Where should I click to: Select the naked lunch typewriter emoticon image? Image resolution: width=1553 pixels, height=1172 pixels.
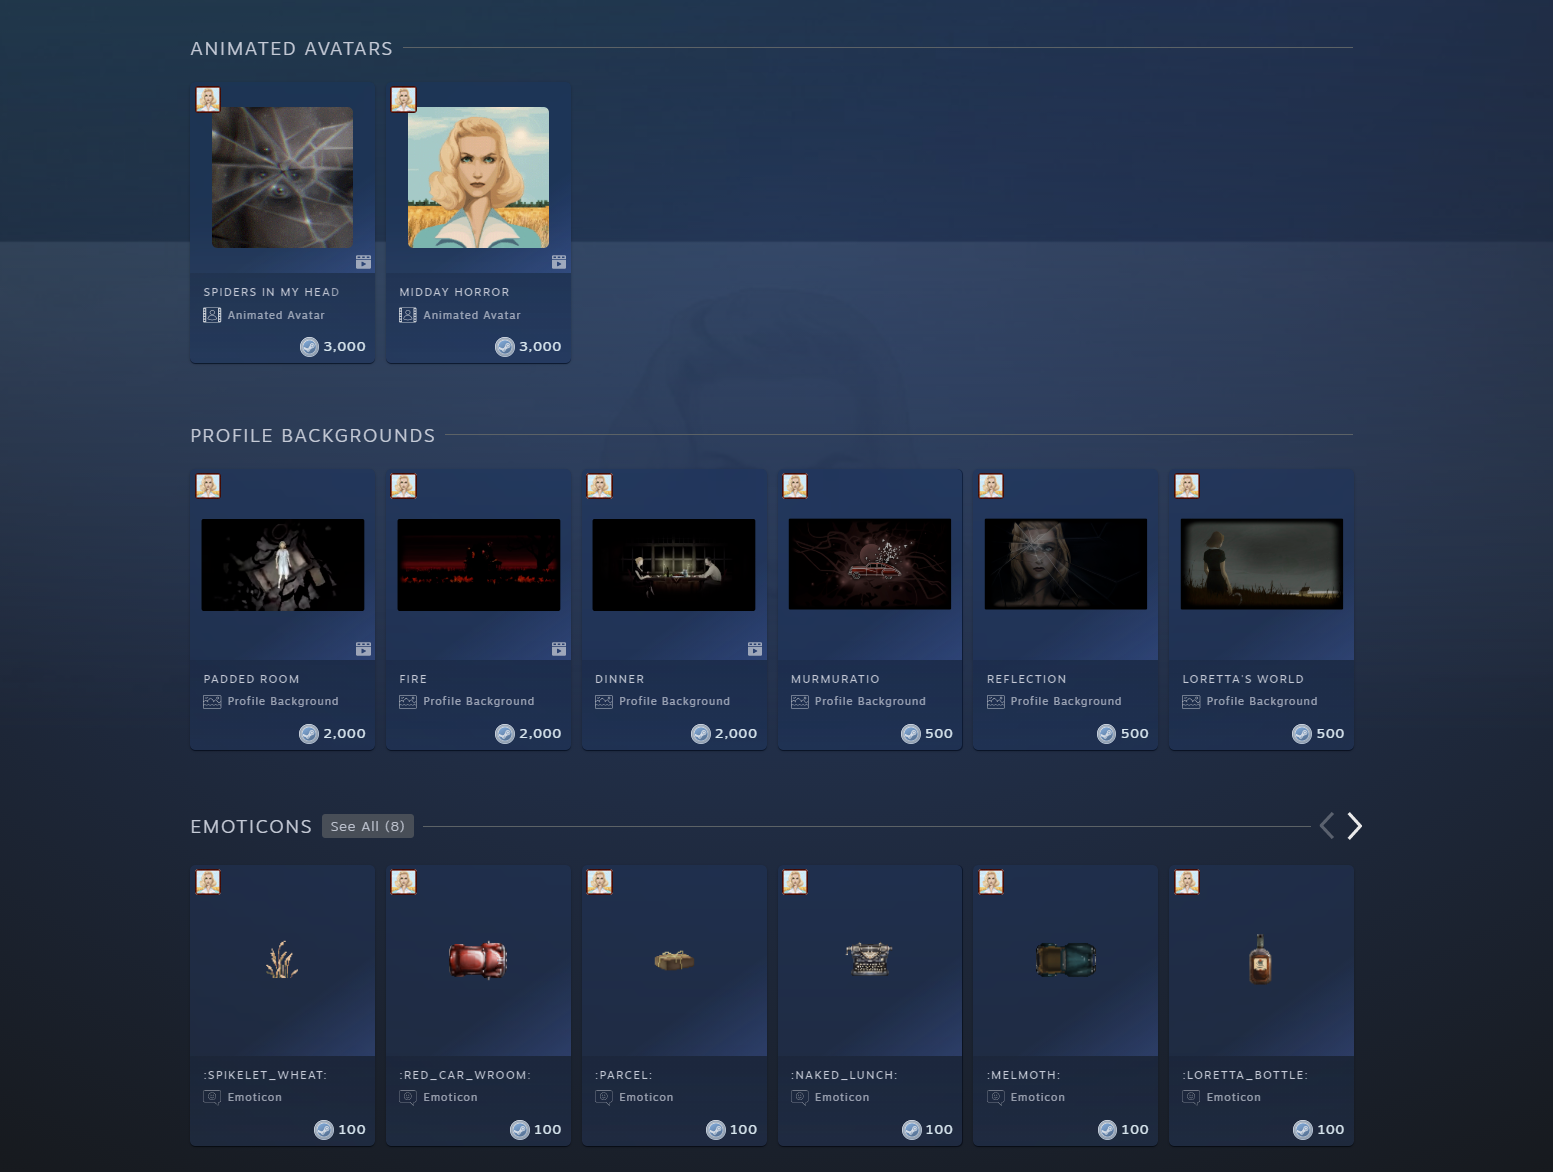869,959
